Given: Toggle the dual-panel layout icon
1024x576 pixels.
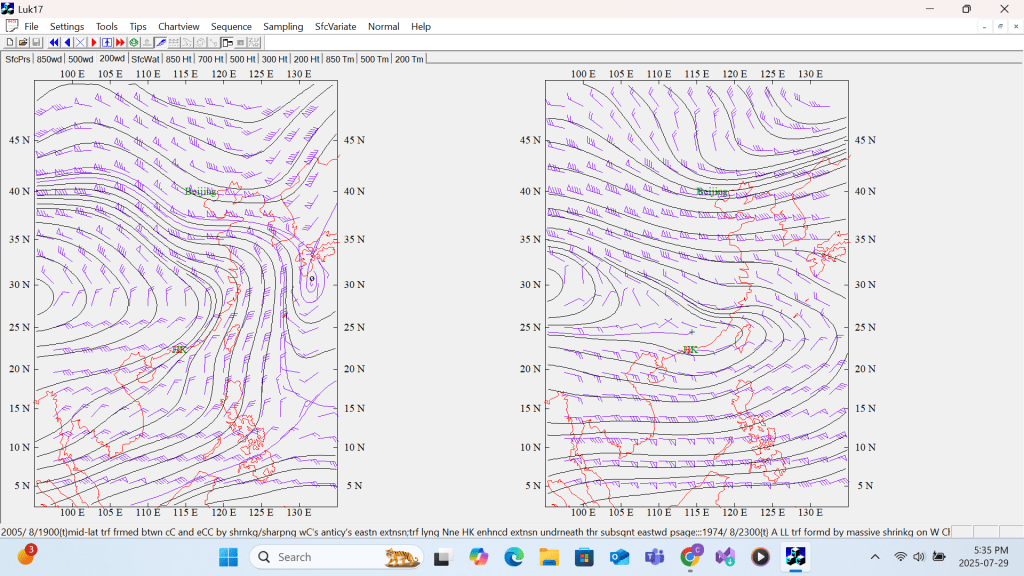Looking at the screenshot, I should (227, 43).
